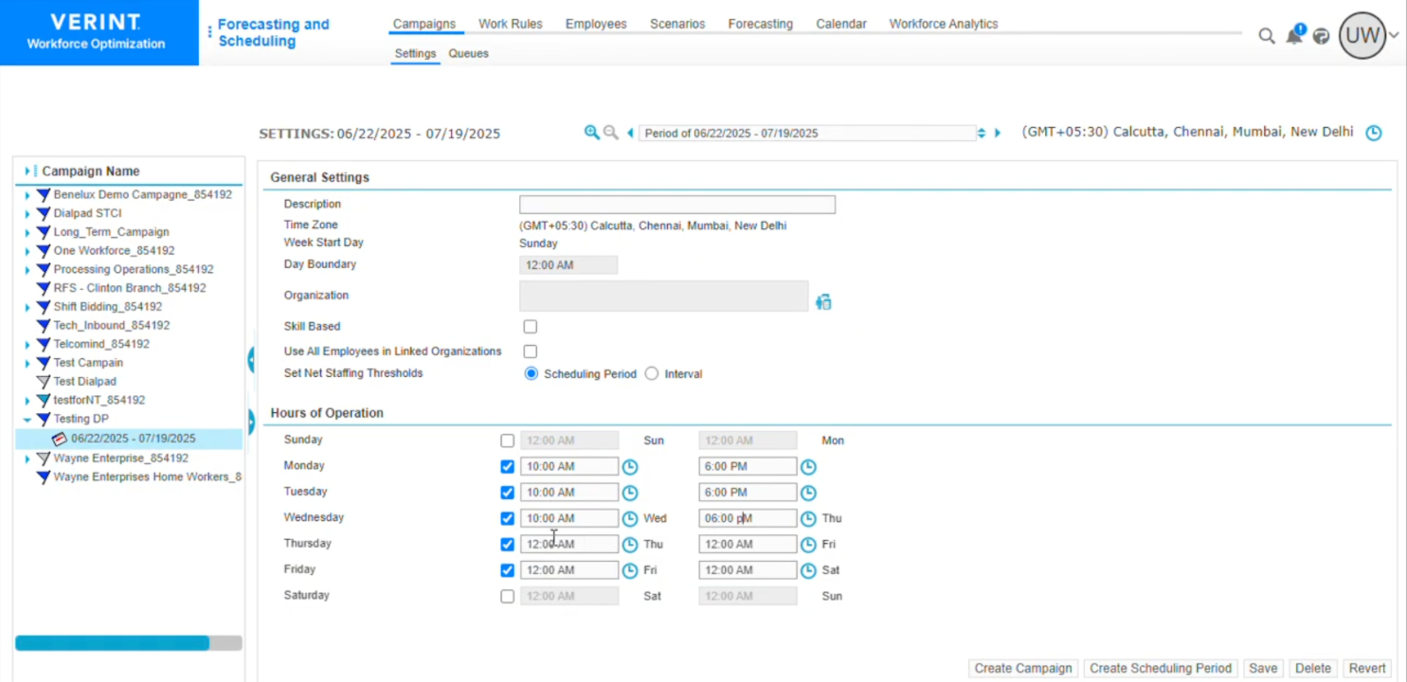Uncheck the Friday hours checkbox
This screenshot has width=1407, height=682.
pos(507,571)
